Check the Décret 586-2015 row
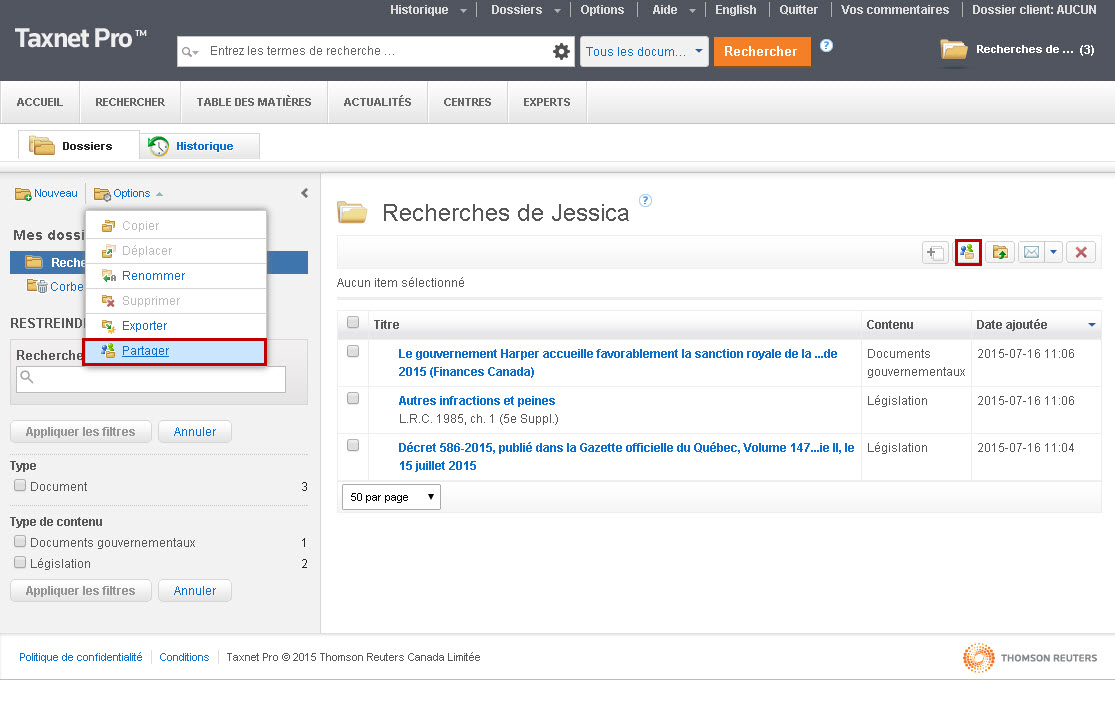This screenshot has width=1115, height=713. (x=353, y=445)
